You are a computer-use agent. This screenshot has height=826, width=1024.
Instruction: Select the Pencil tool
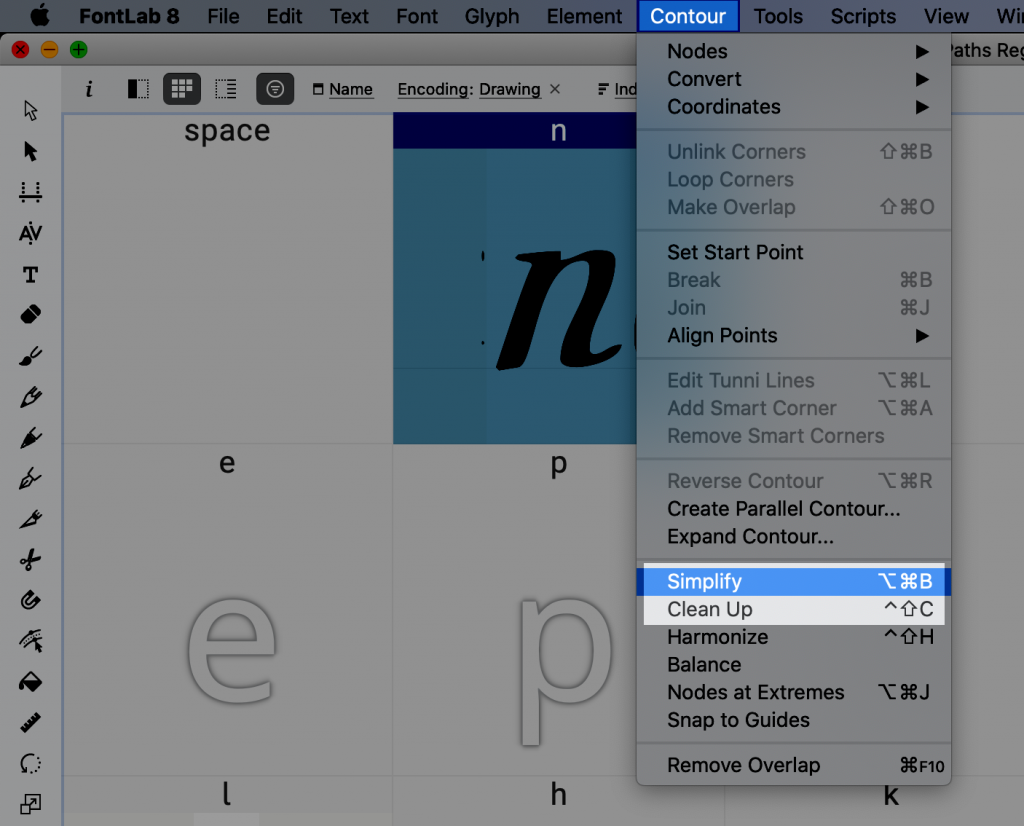[31, 396]
